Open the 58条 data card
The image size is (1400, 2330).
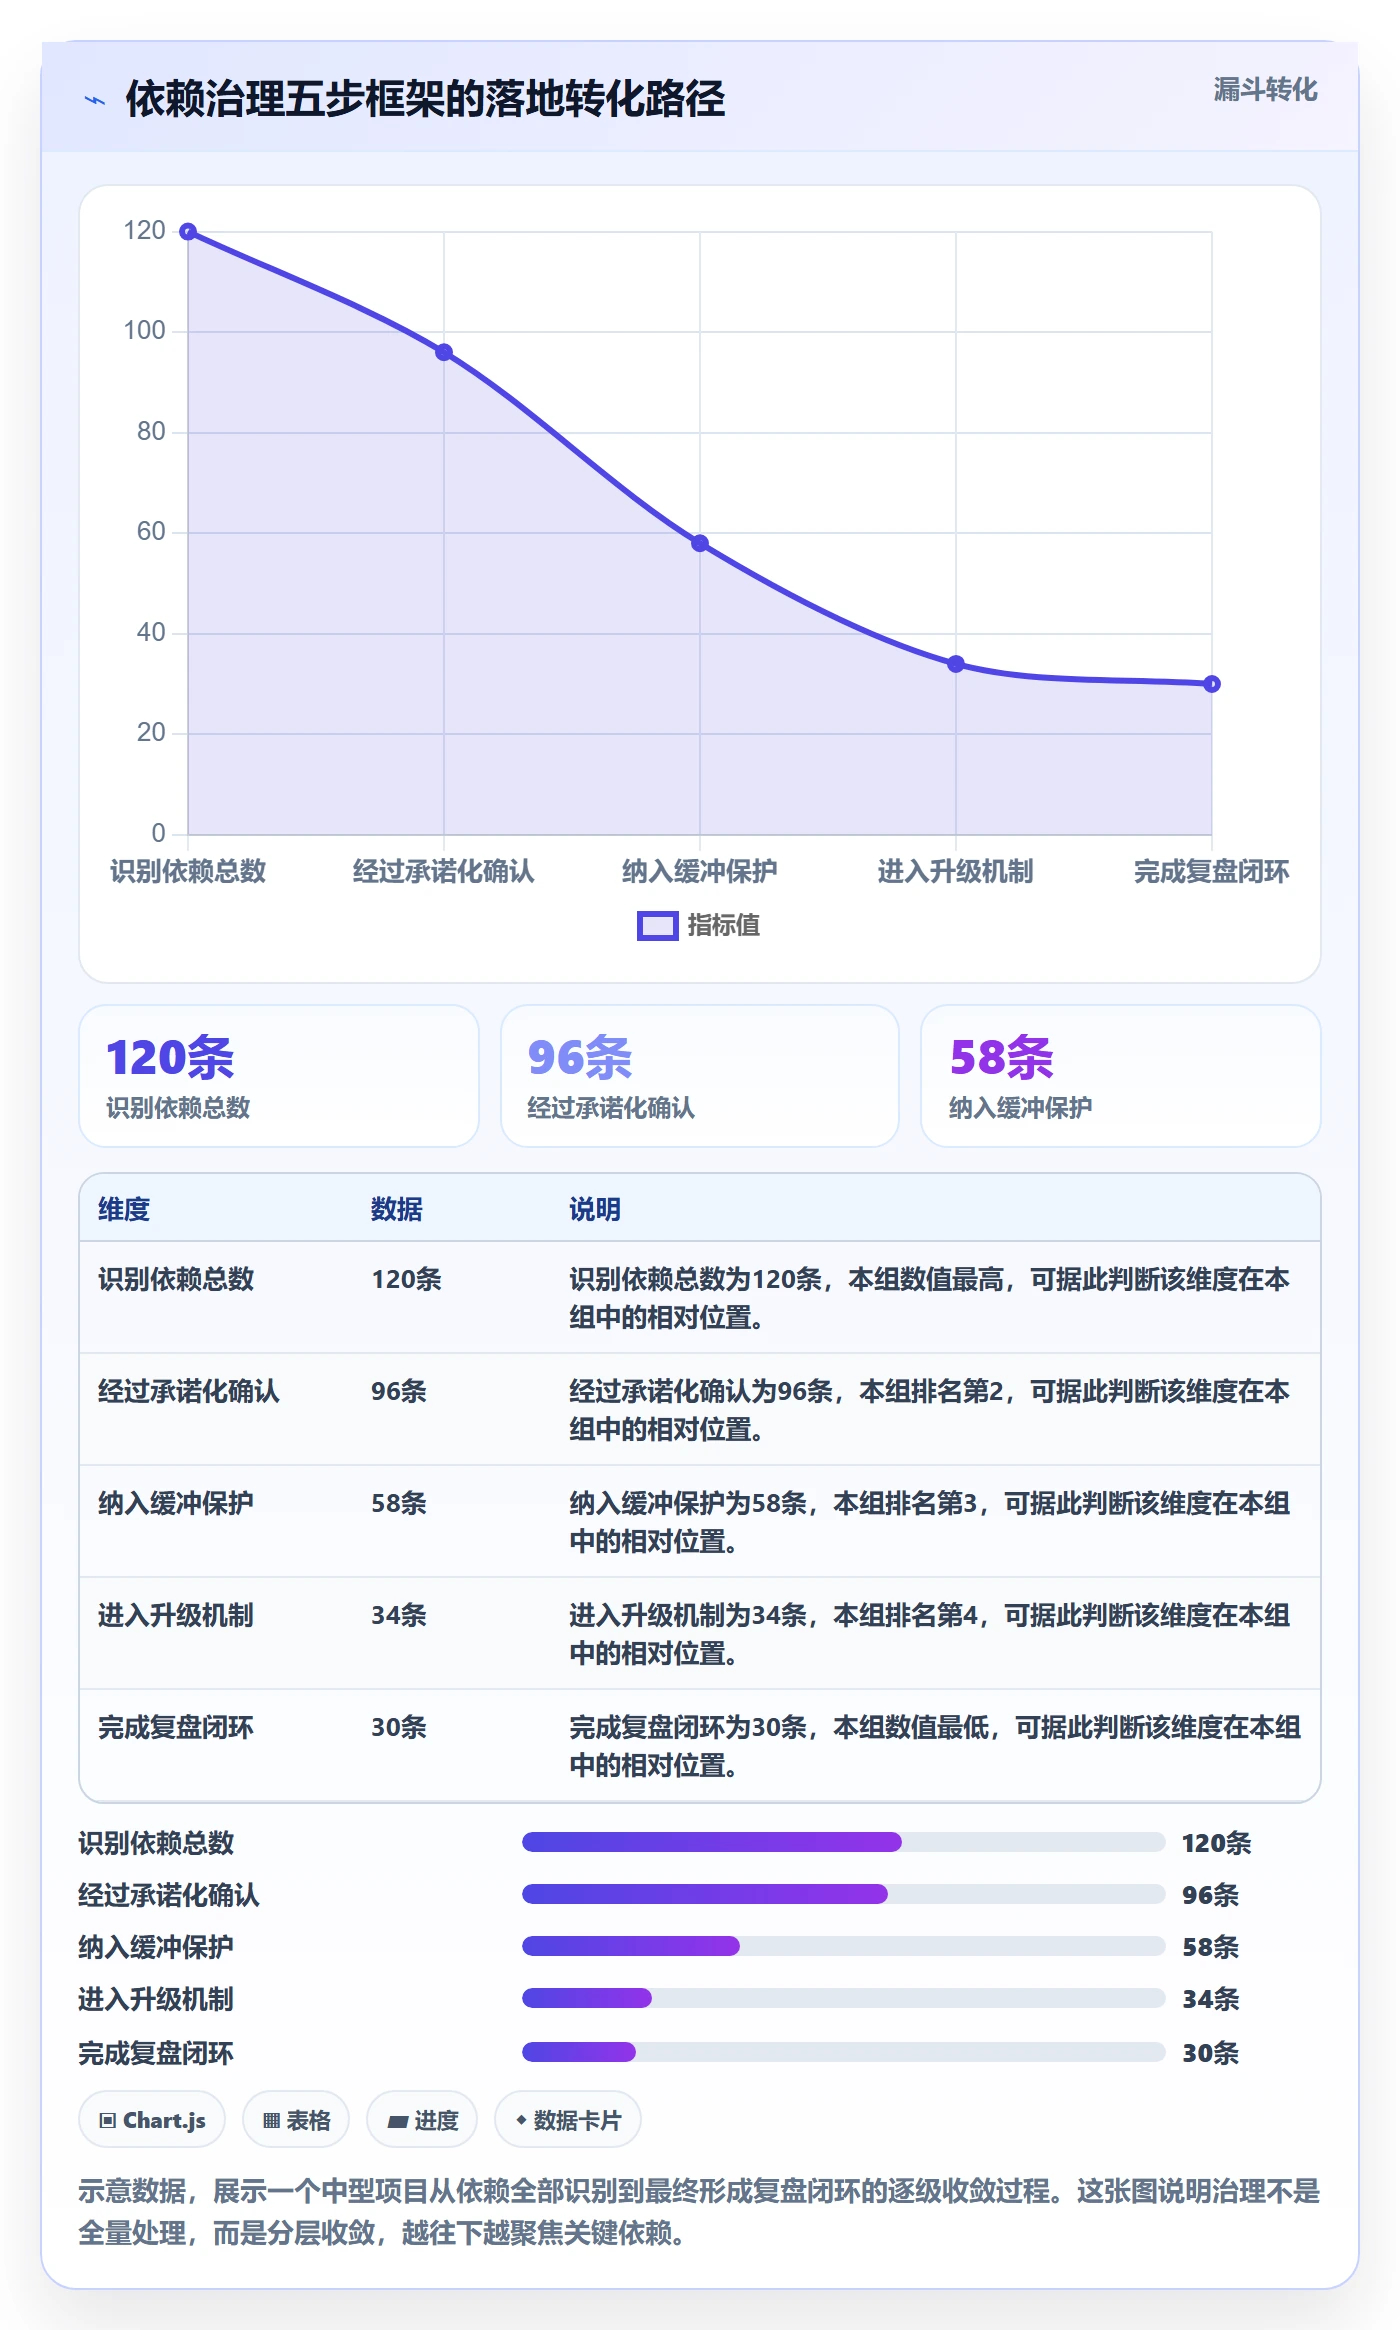1121,1076
